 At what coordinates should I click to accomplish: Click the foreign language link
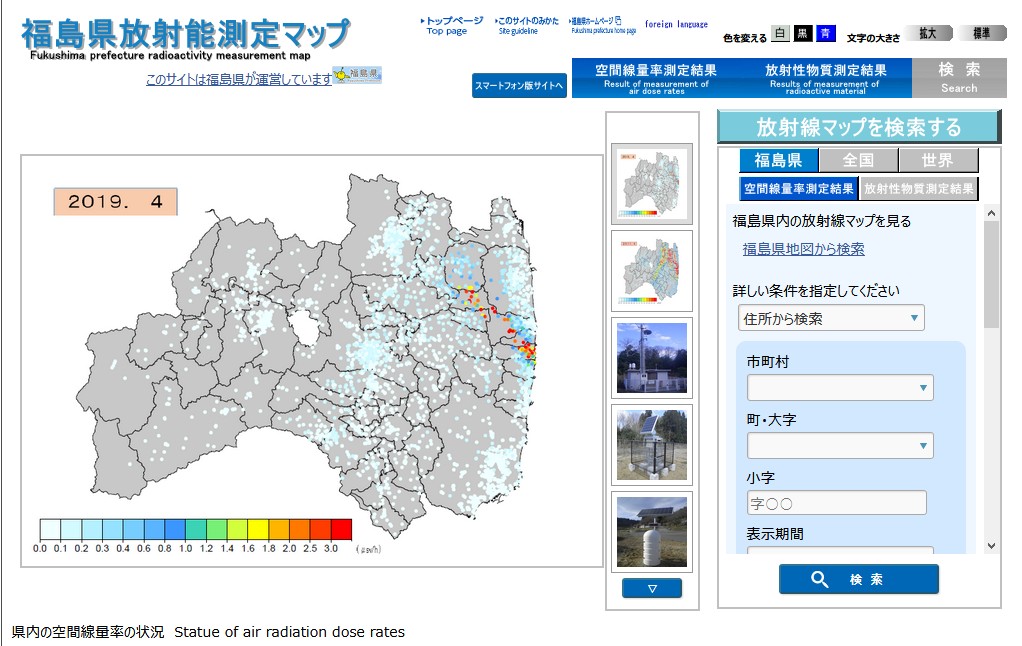pyautogui.click(x=676, y=24)
